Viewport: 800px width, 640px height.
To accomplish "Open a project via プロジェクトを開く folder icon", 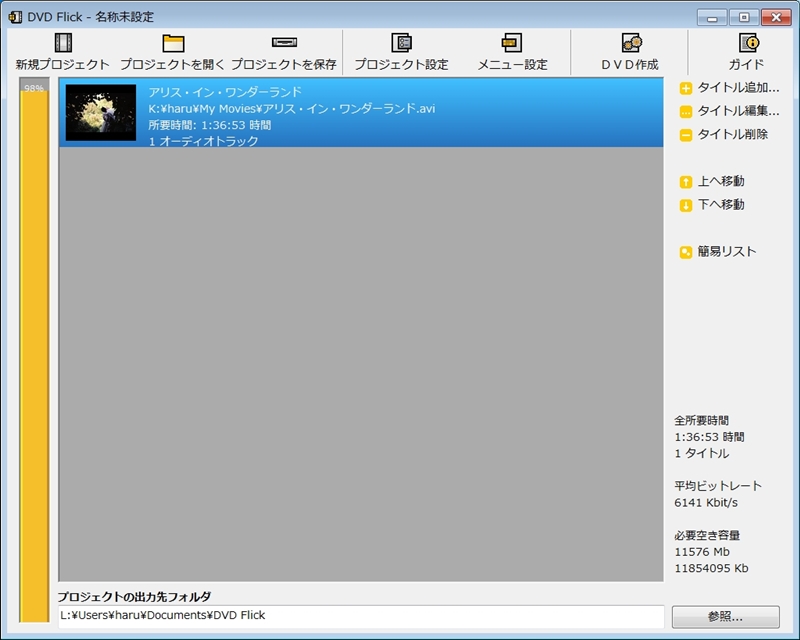I will click(173, 43).
